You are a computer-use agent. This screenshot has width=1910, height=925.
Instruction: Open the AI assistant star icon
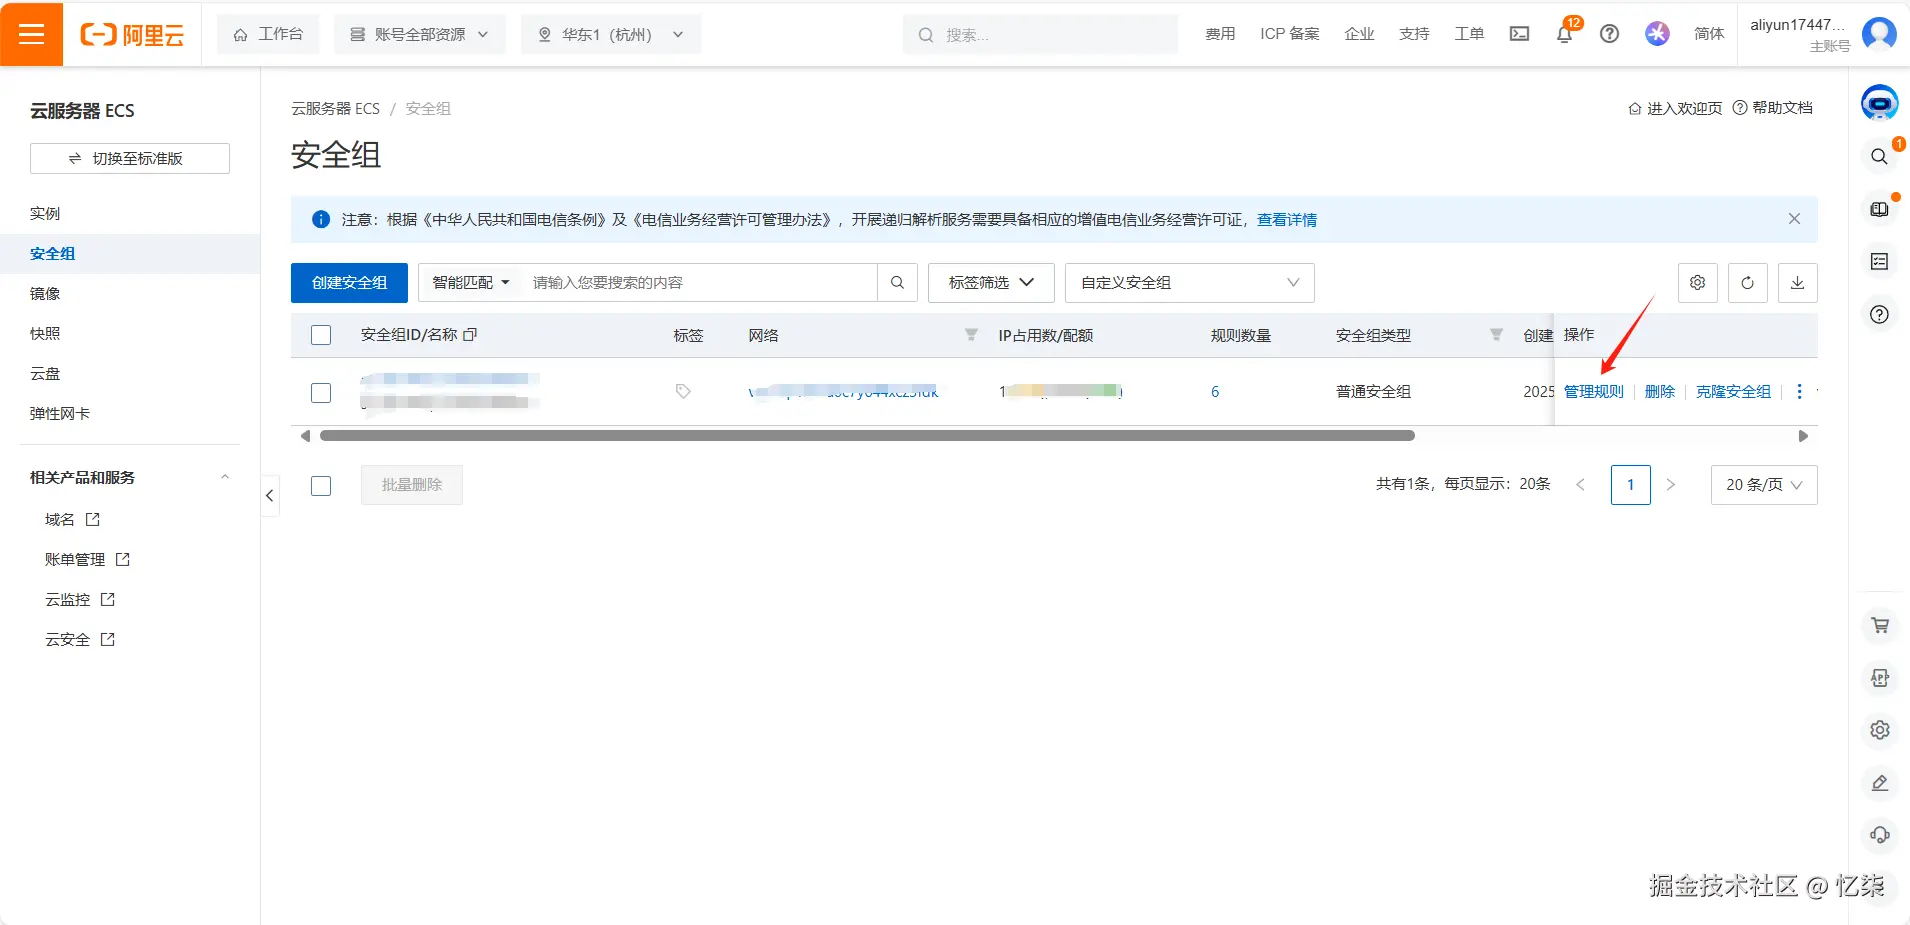pos(1657,34)
